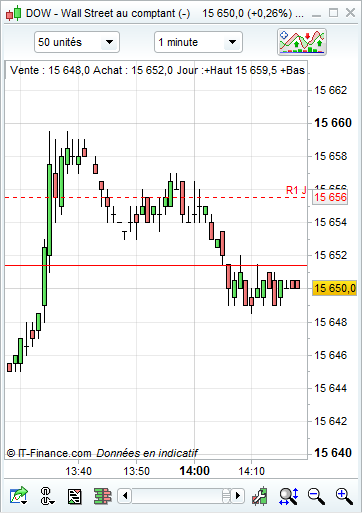The image size is (362, 513).
Task: Open the chart settings wrench icon
Action: point(260,496)
